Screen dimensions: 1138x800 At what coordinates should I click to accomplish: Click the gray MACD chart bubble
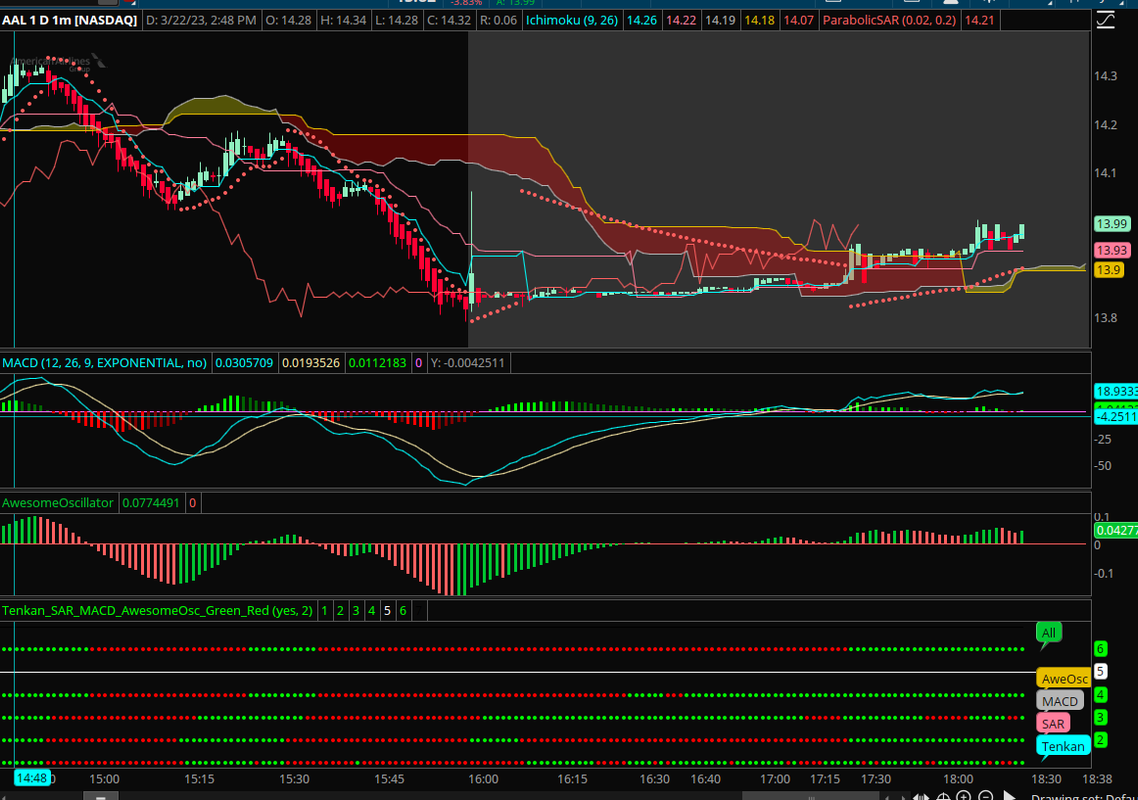tap(1060, 701)
